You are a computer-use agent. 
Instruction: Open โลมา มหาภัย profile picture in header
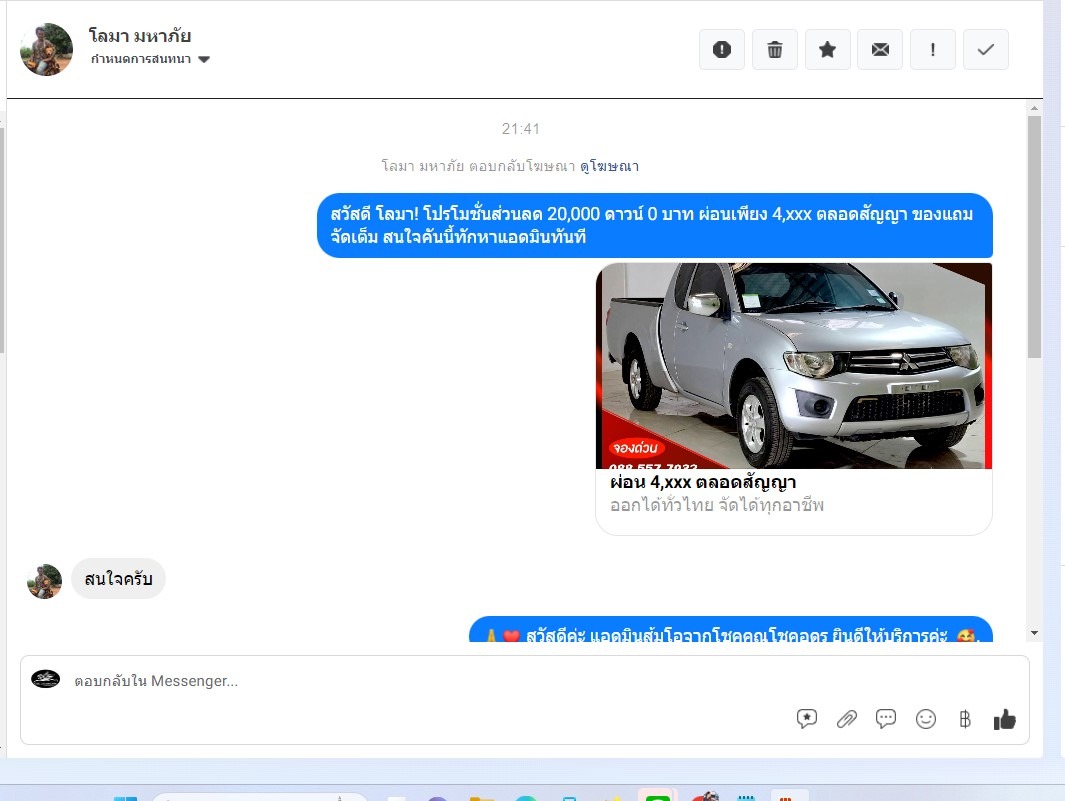point(46,49)
